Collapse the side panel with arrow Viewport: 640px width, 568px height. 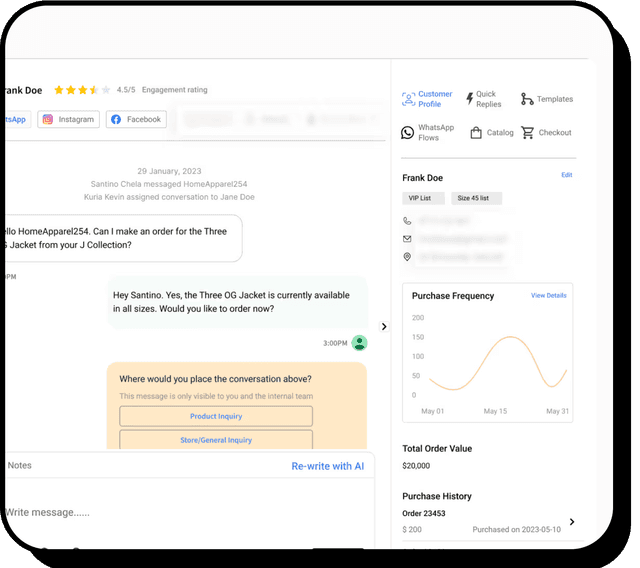coord(384,326)
